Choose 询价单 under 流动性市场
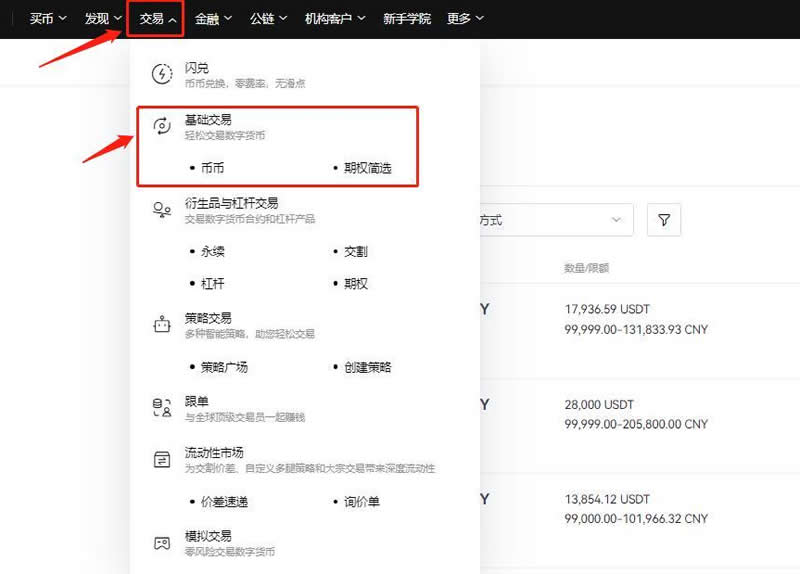 pos(361,501)
